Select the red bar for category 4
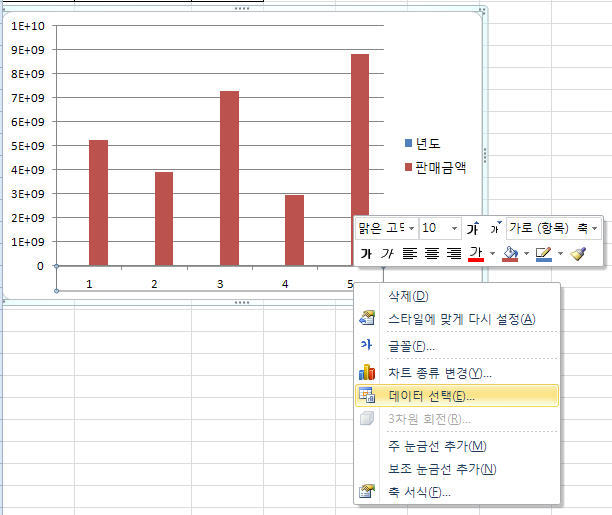This screenshot has width=612, height=515. [295, 230]
